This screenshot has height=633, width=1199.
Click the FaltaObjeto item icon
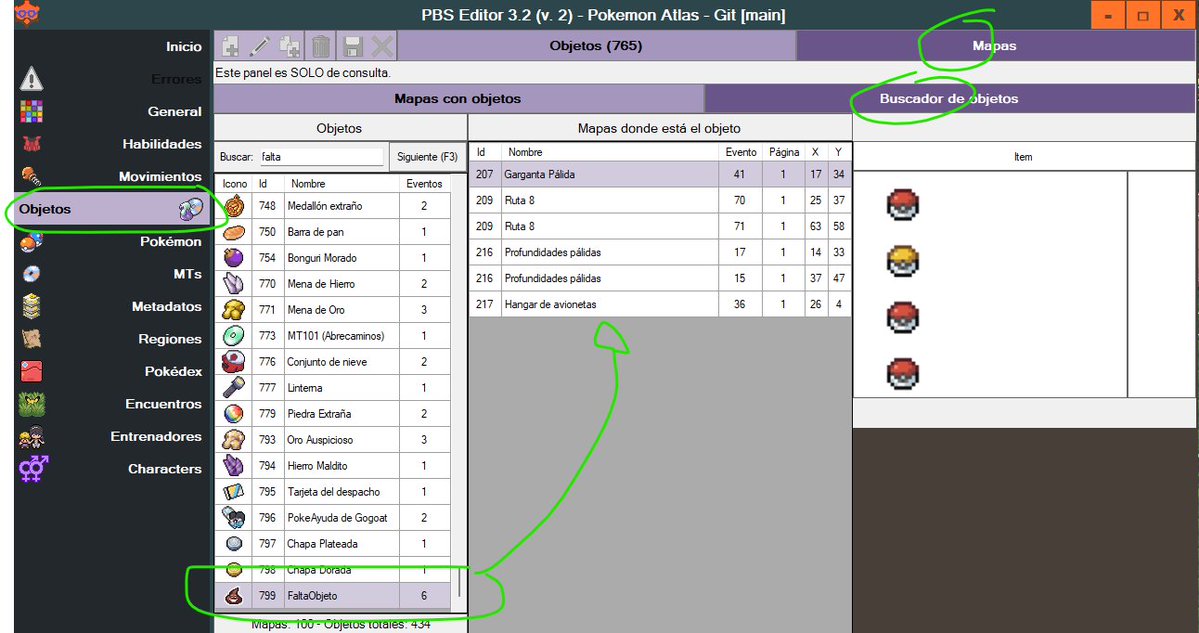click(234, 596)
